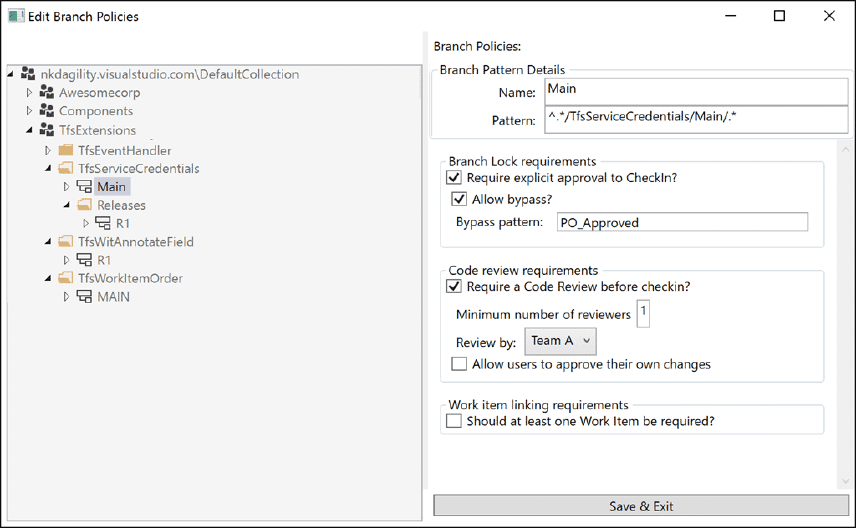Select the TfsEventHandler tree item label
856x528 pixels.
pos(124,150)
